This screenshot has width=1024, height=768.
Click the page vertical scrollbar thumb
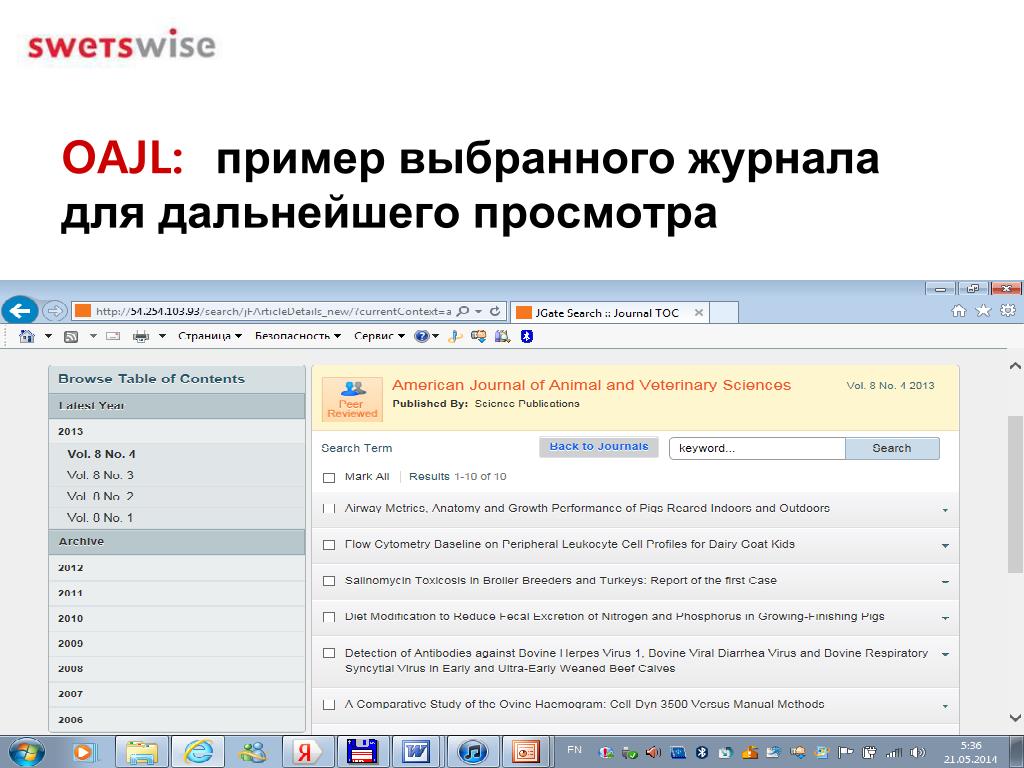1016,495
